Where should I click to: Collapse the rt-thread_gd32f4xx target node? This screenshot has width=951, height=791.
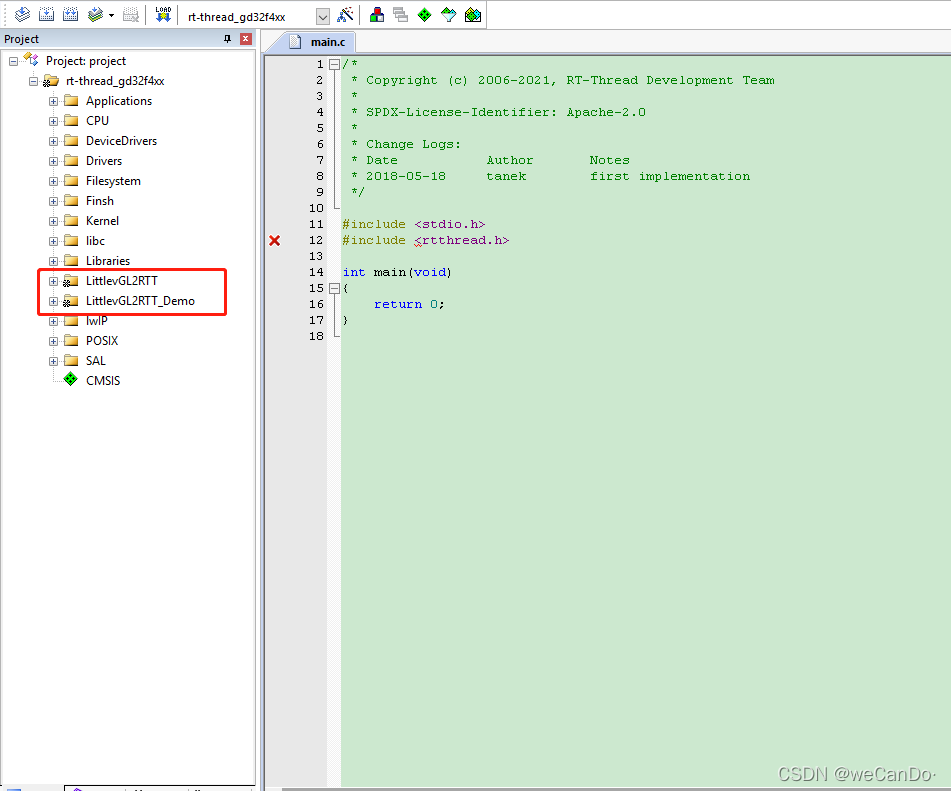click(x=33, y=81)
